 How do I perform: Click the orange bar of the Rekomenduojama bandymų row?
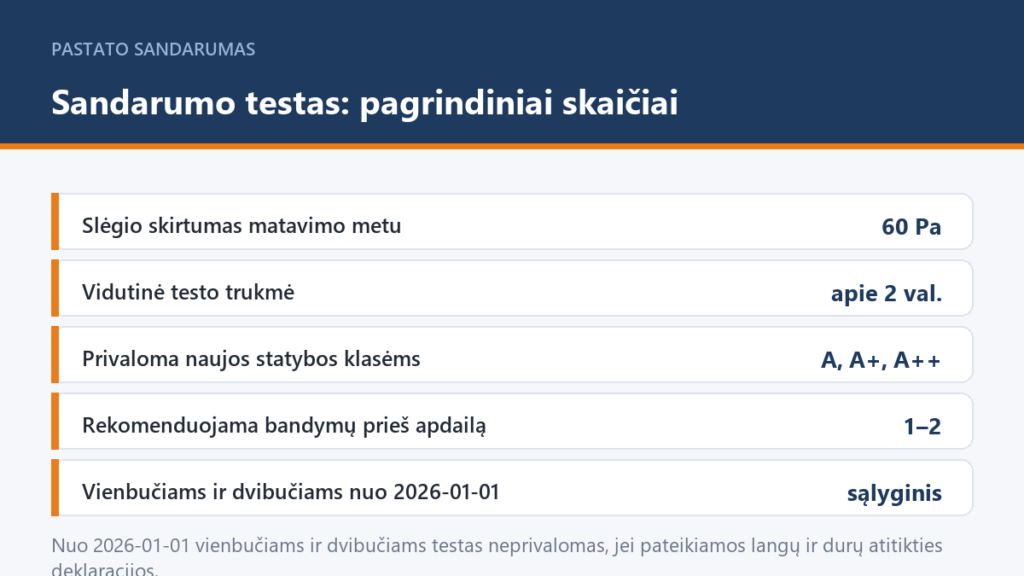pos(56,421)
